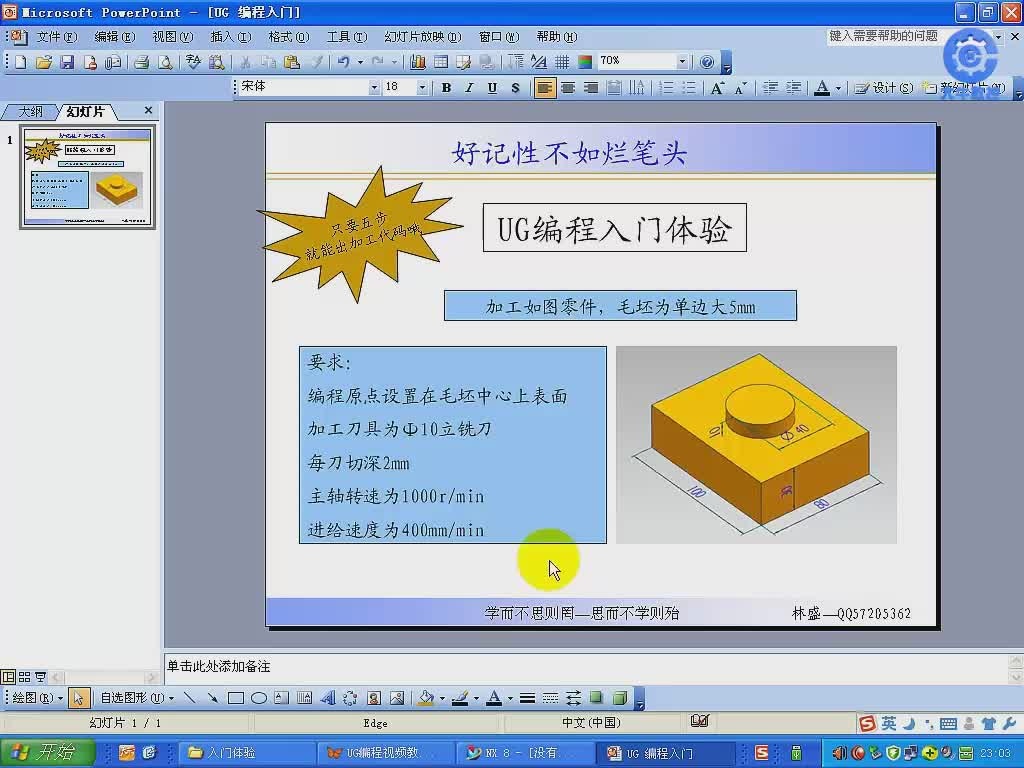Switch to the 幻灯片 slides tab
This screenshot has height=768, width=1024.
click(x=86, y=112)
